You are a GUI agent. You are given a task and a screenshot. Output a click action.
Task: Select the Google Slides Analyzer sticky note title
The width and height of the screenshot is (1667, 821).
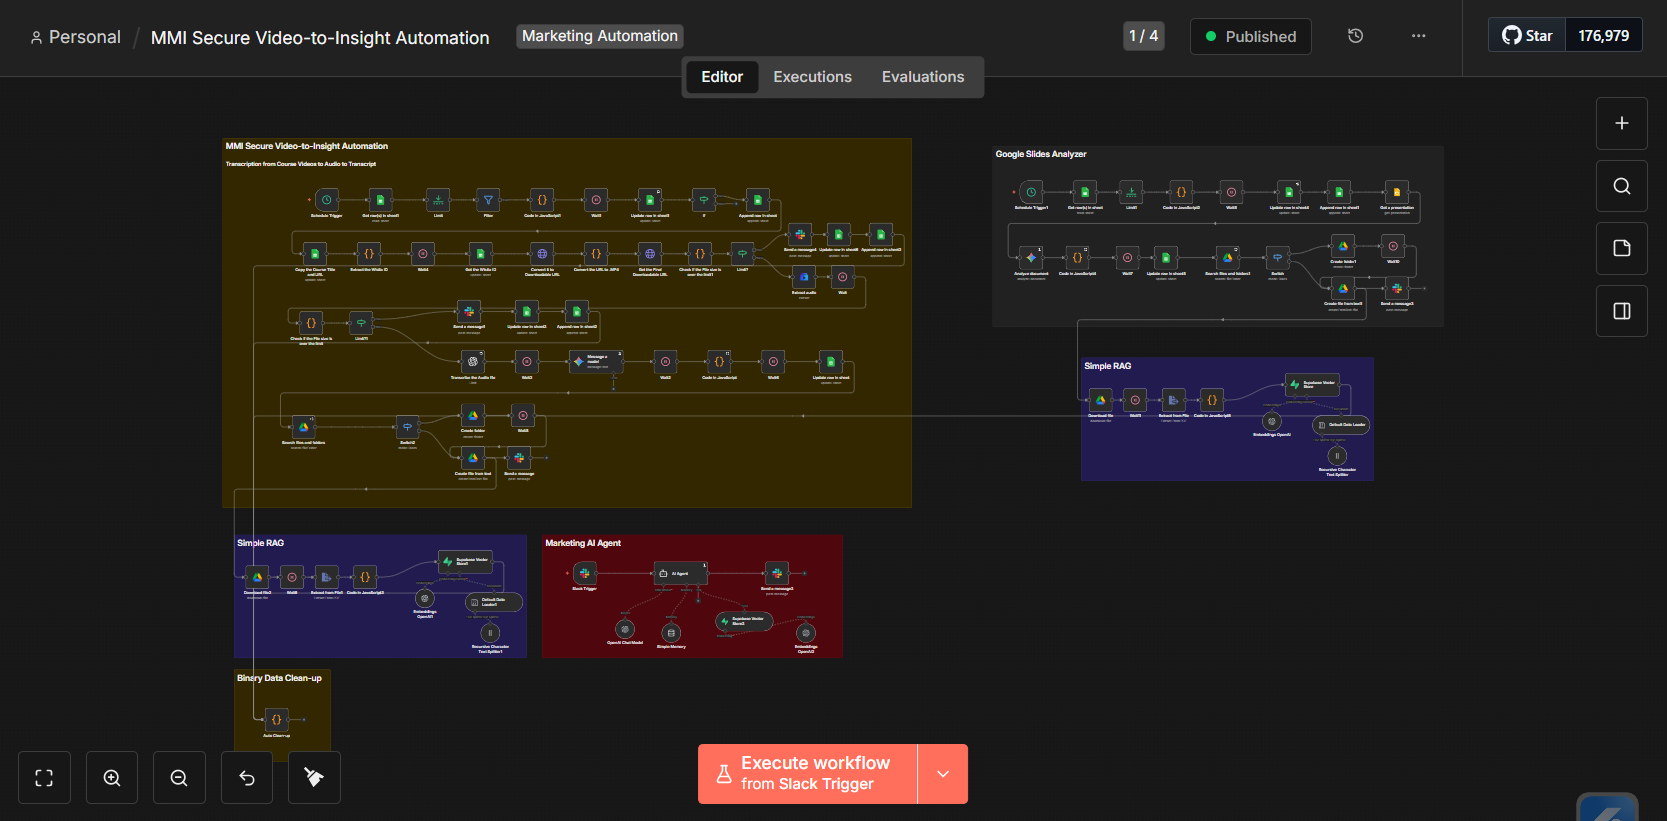[x=1040, y=154]
